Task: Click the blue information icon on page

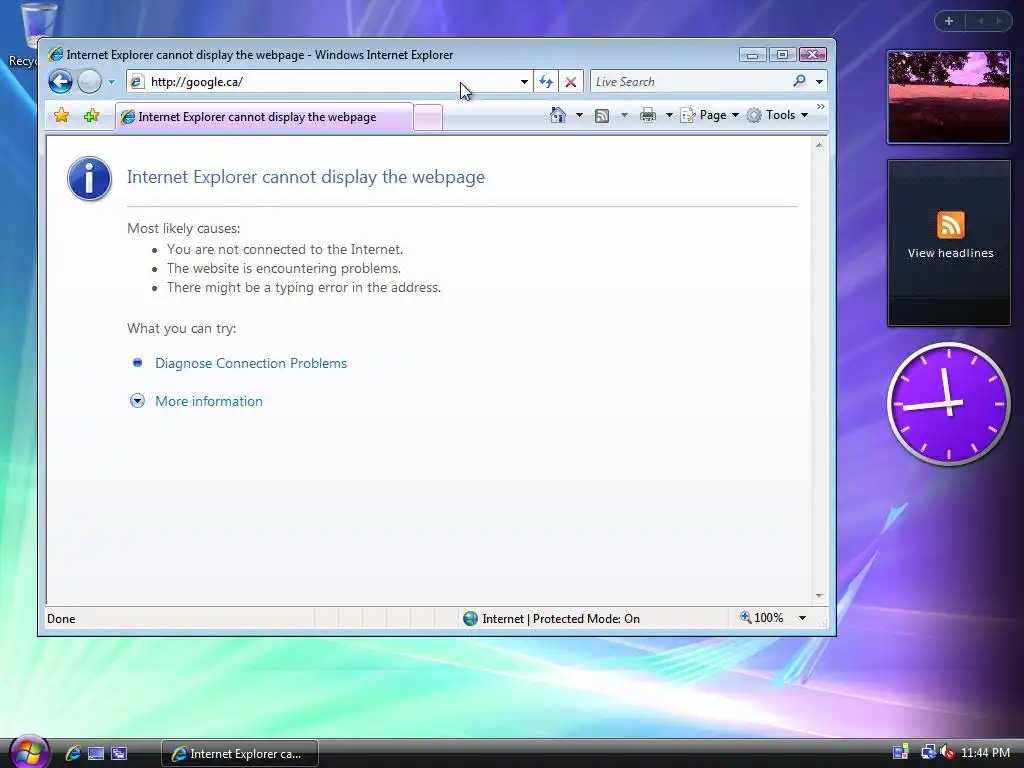Action: 89,178
